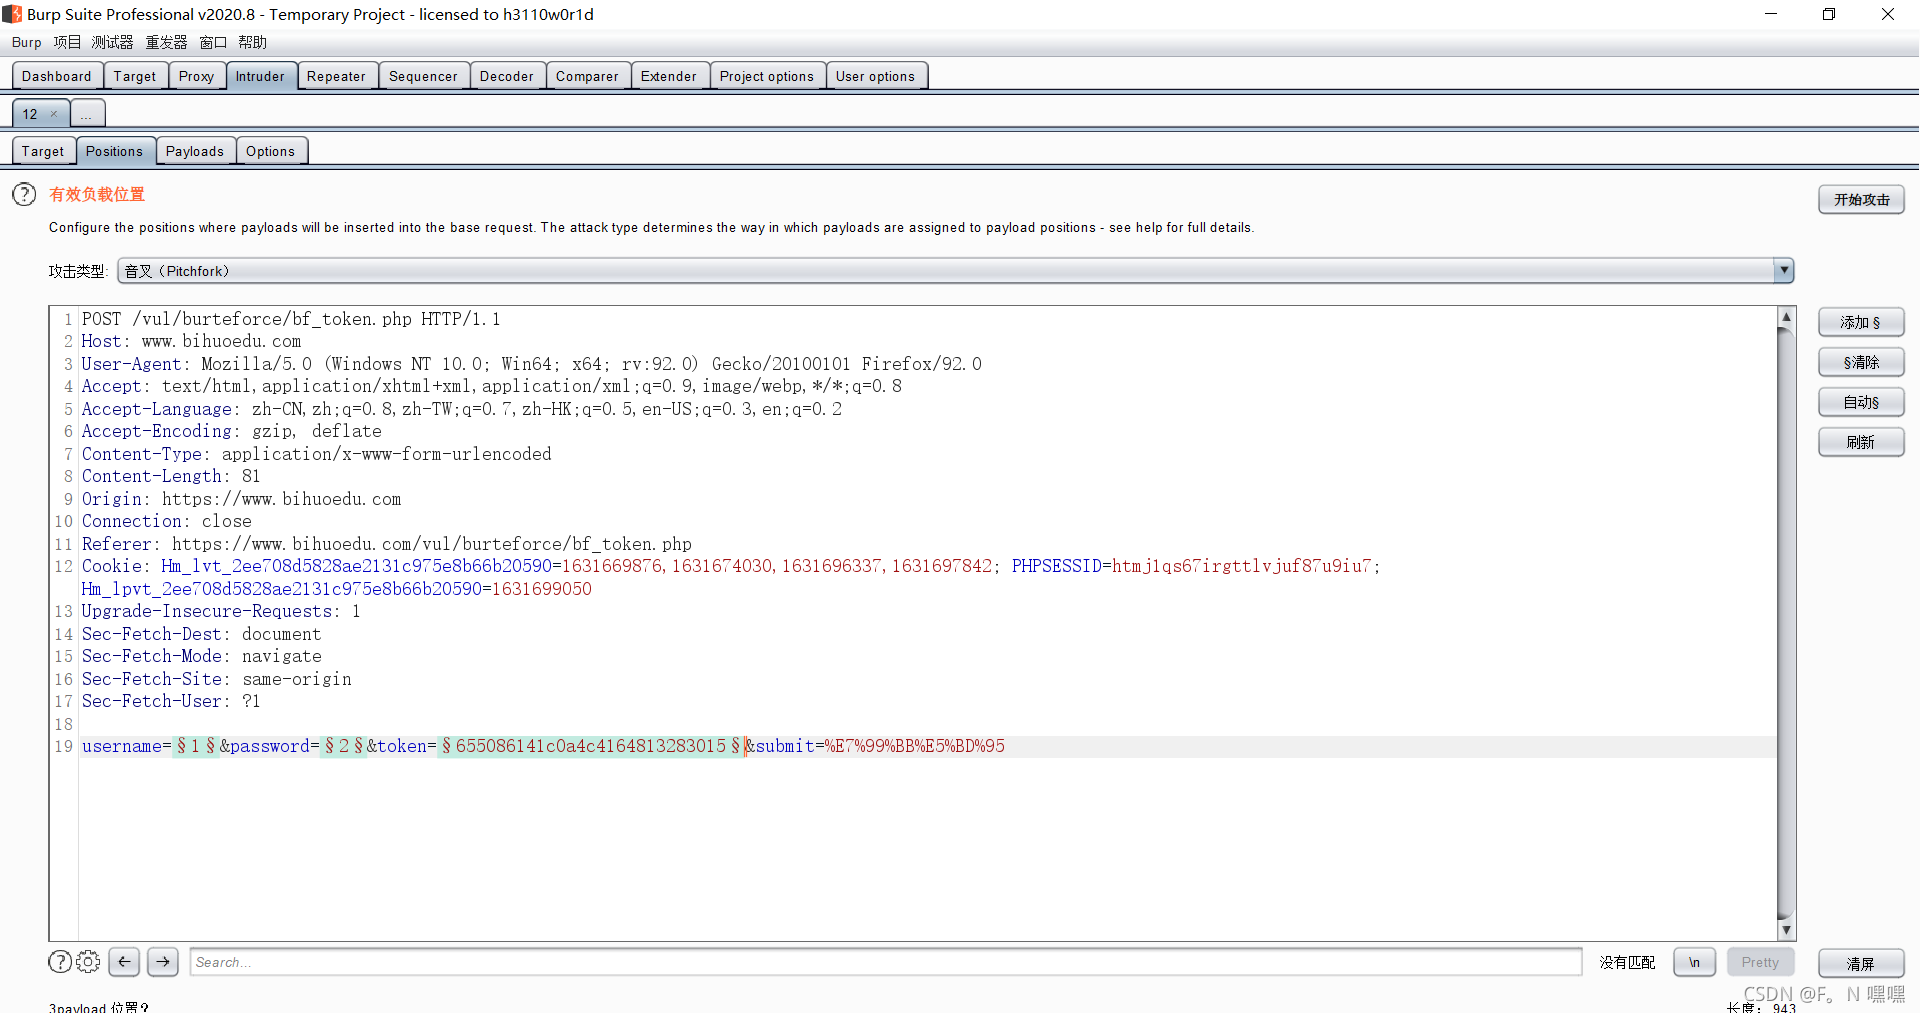The image size is (1920, 1013).
Task: Open the 项目 menu
Action: pos(67,42)
